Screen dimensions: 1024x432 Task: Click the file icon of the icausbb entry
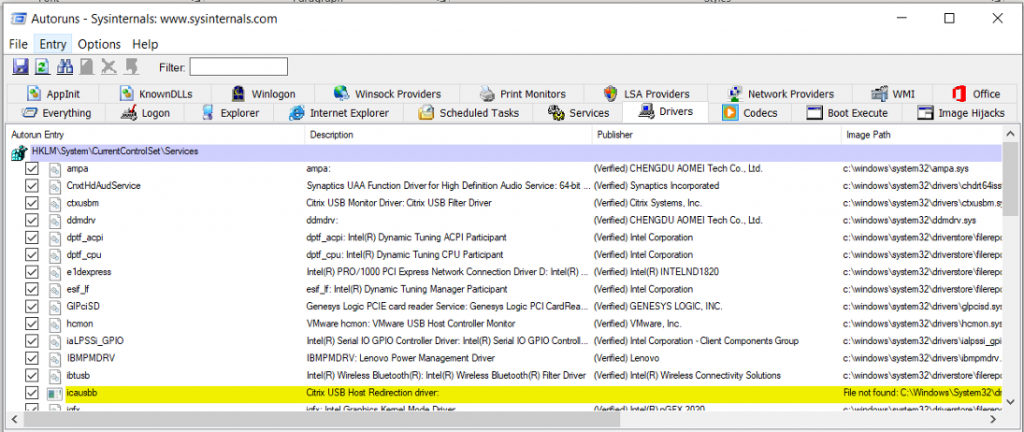click(55, 393)
